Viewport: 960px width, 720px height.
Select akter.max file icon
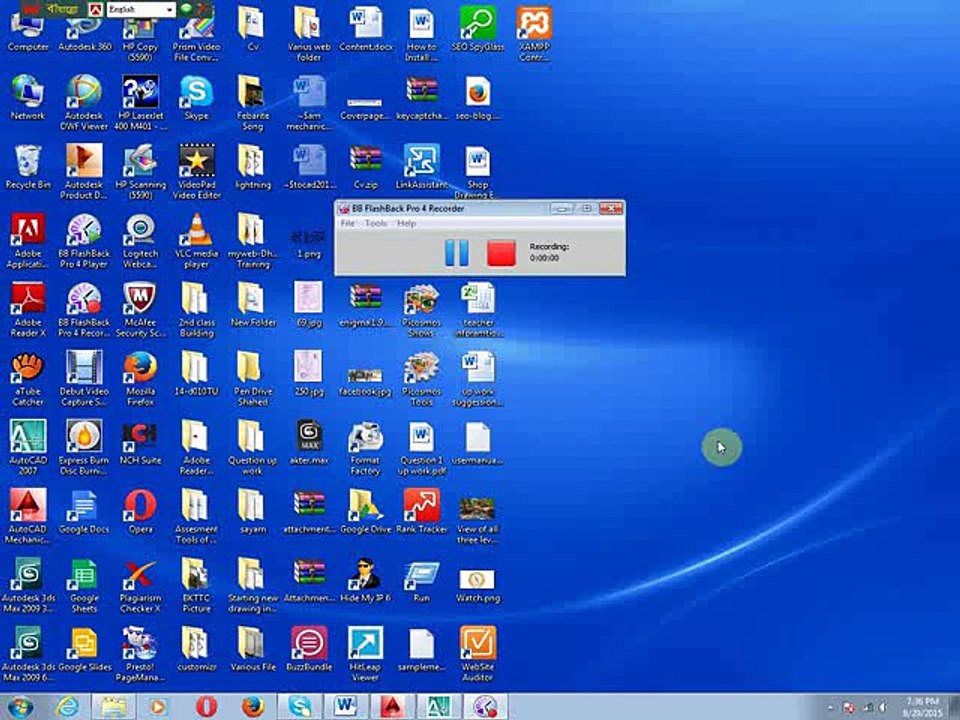coord(309,443)
